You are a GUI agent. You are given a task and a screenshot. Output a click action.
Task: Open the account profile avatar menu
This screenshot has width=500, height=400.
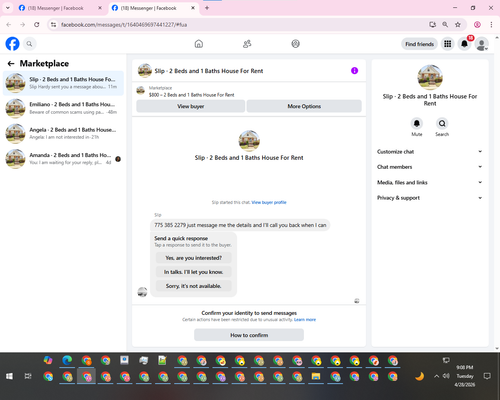(x=481, y=44)
